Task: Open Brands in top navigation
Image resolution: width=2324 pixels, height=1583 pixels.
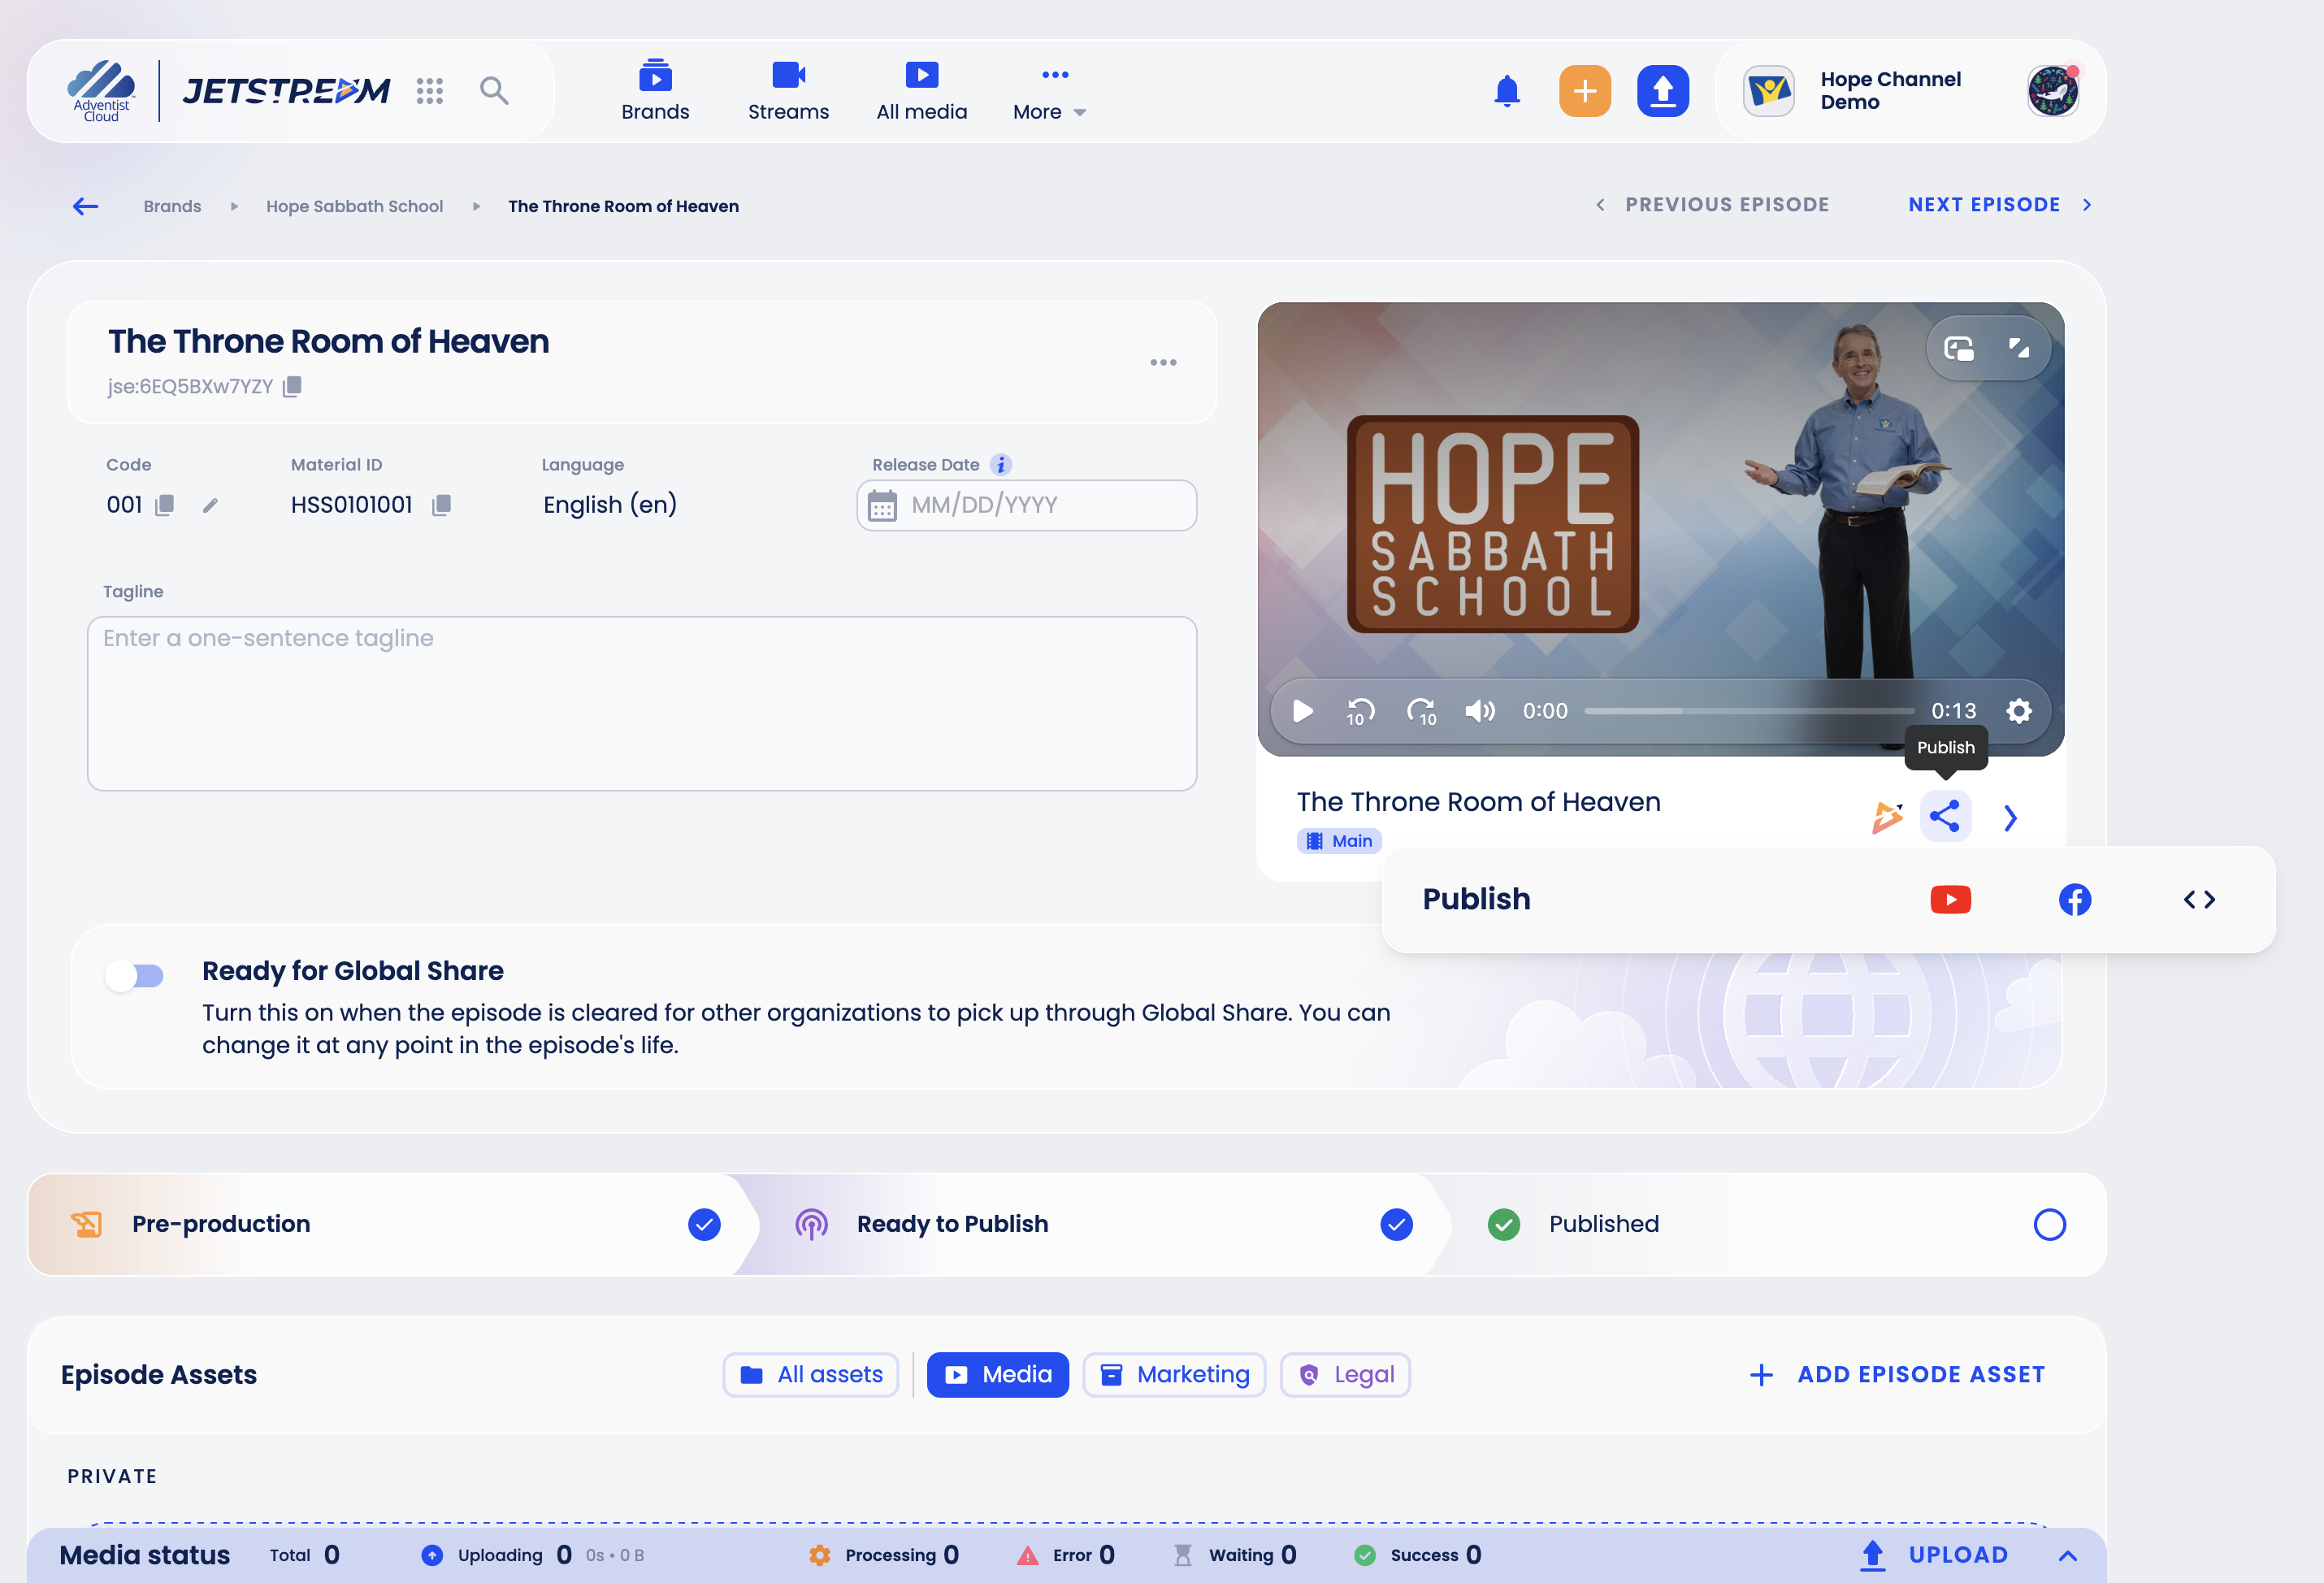Action: pos(655,92)
